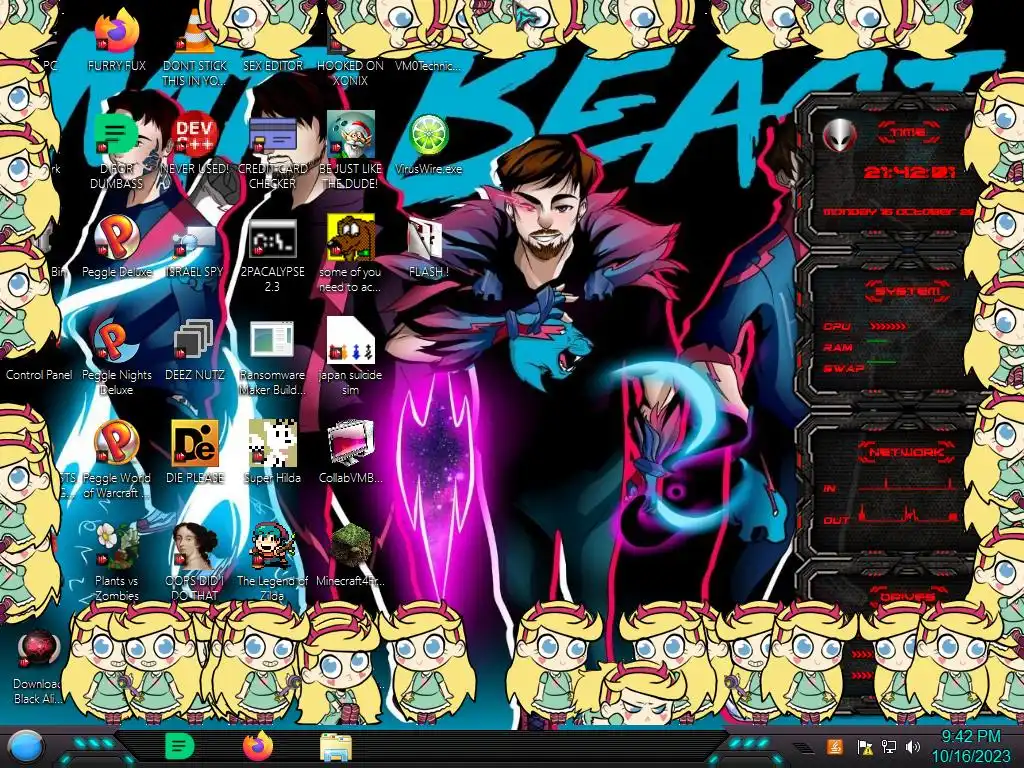The width and height of the screenshot is (1024, 768).
Task: Select the VM0Technic... shortcut label
Action: point(428,66)
